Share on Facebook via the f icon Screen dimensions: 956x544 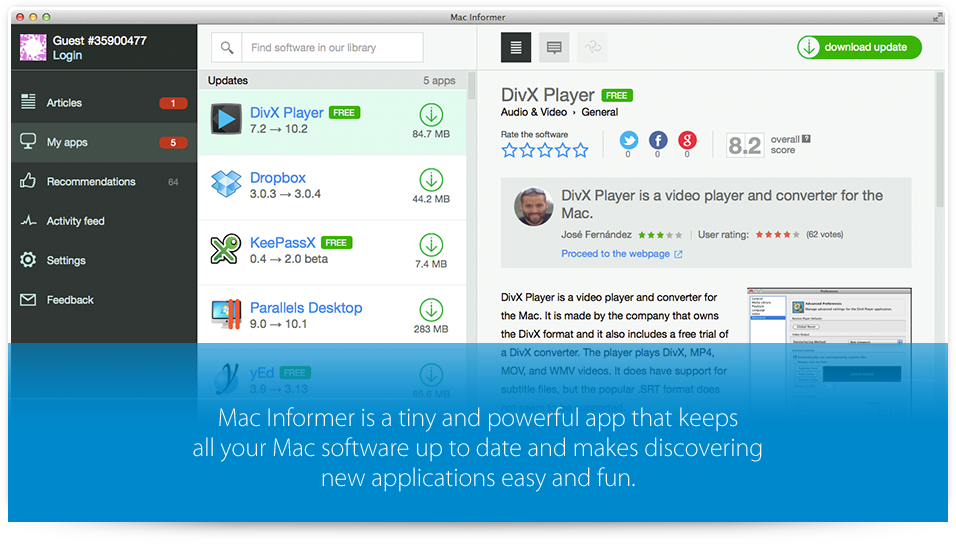658,140
